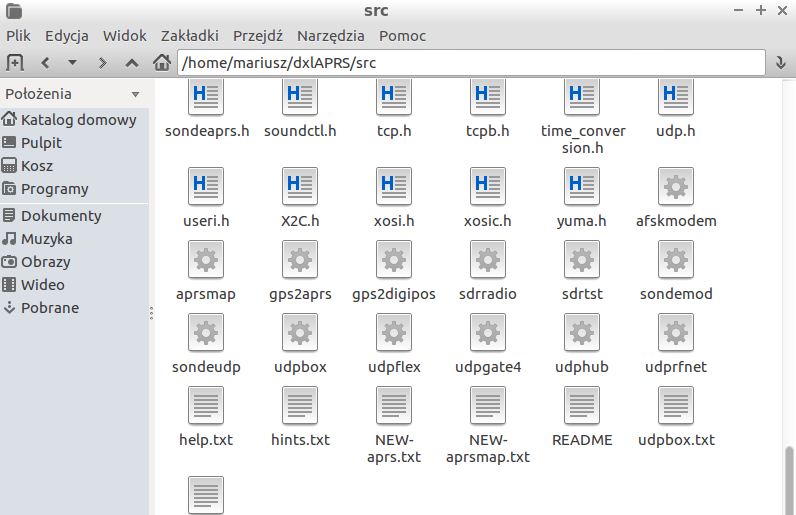Open Dokumenty in sidebar
796x515 pixels.
74,216
